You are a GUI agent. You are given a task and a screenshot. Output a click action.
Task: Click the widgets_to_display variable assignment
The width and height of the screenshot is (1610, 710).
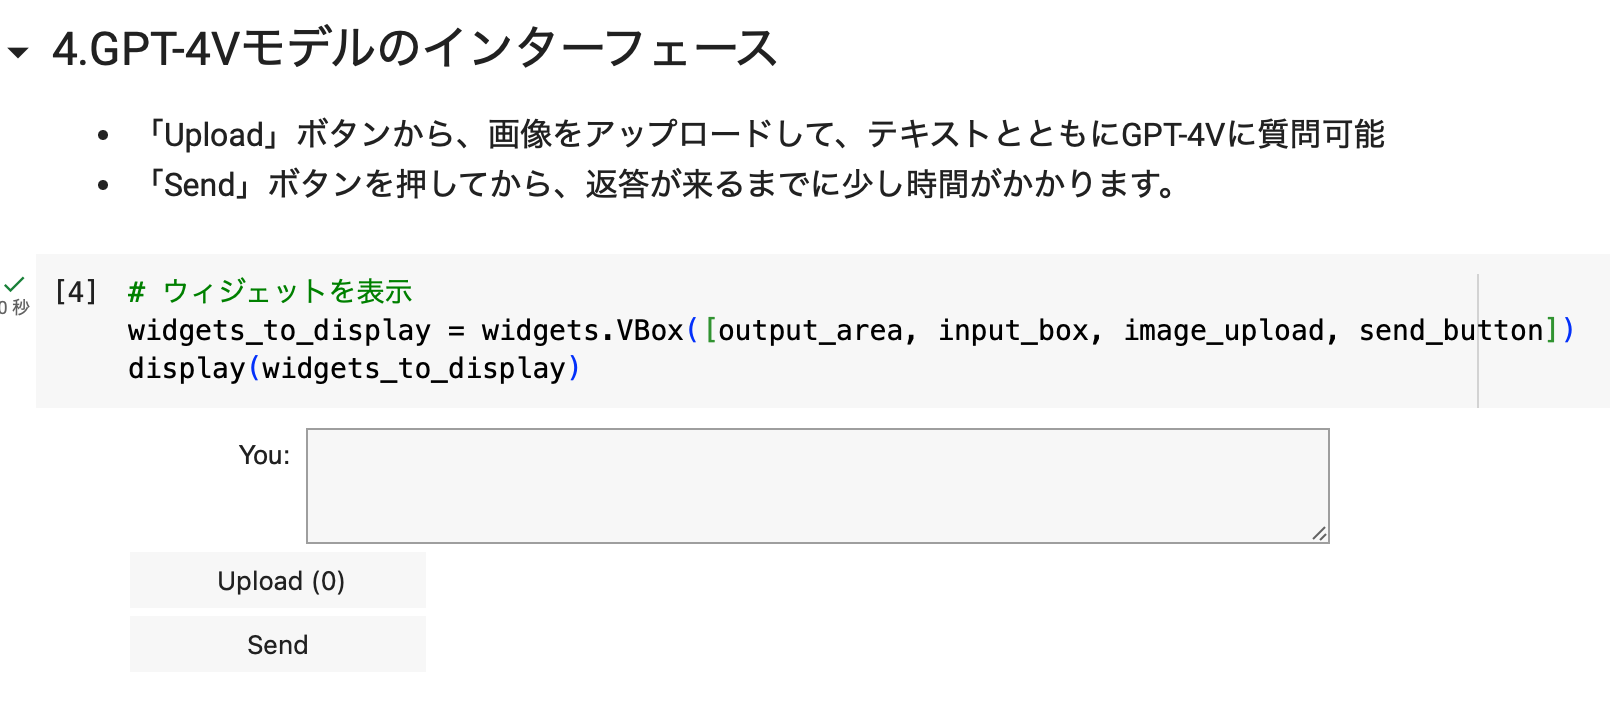279,331
